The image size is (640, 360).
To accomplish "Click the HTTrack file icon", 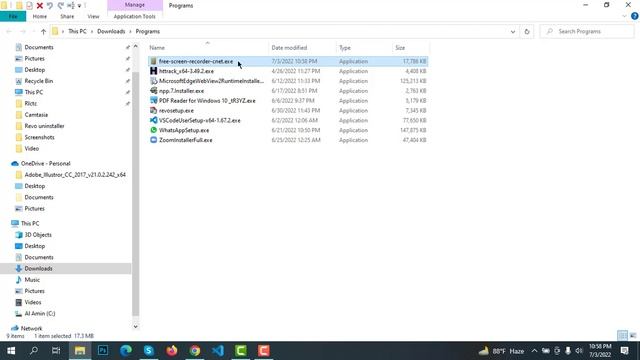I will pyautogui.click(x=153, y=71).
